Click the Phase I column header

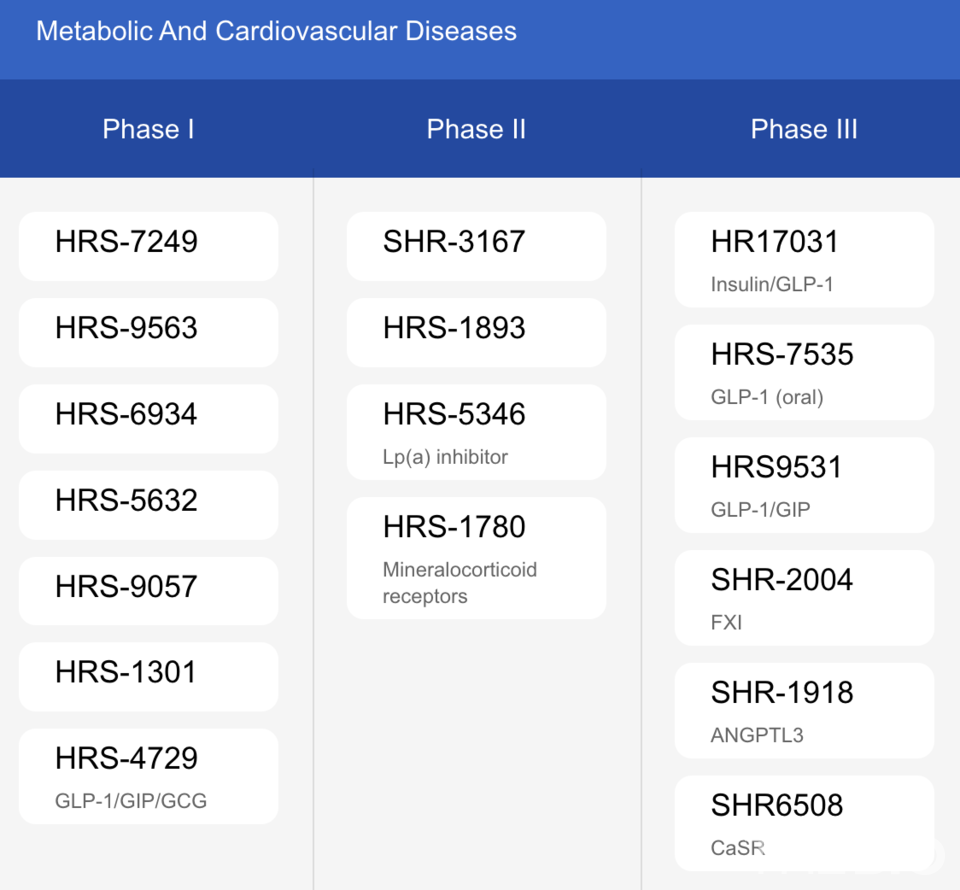[148, 129]
